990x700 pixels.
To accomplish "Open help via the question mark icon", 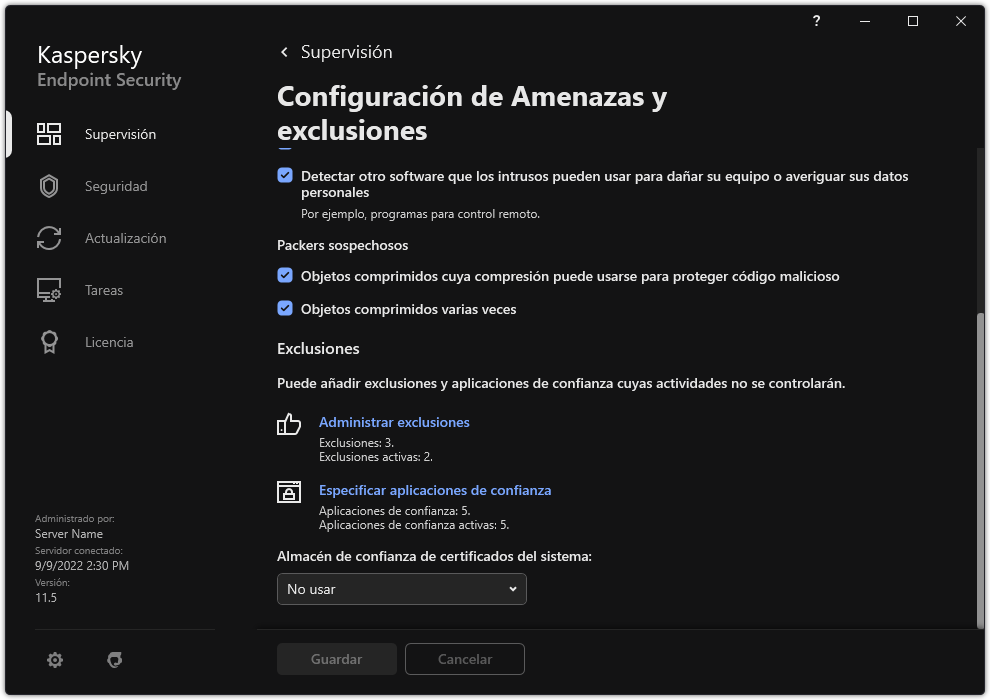I will 815,21.
